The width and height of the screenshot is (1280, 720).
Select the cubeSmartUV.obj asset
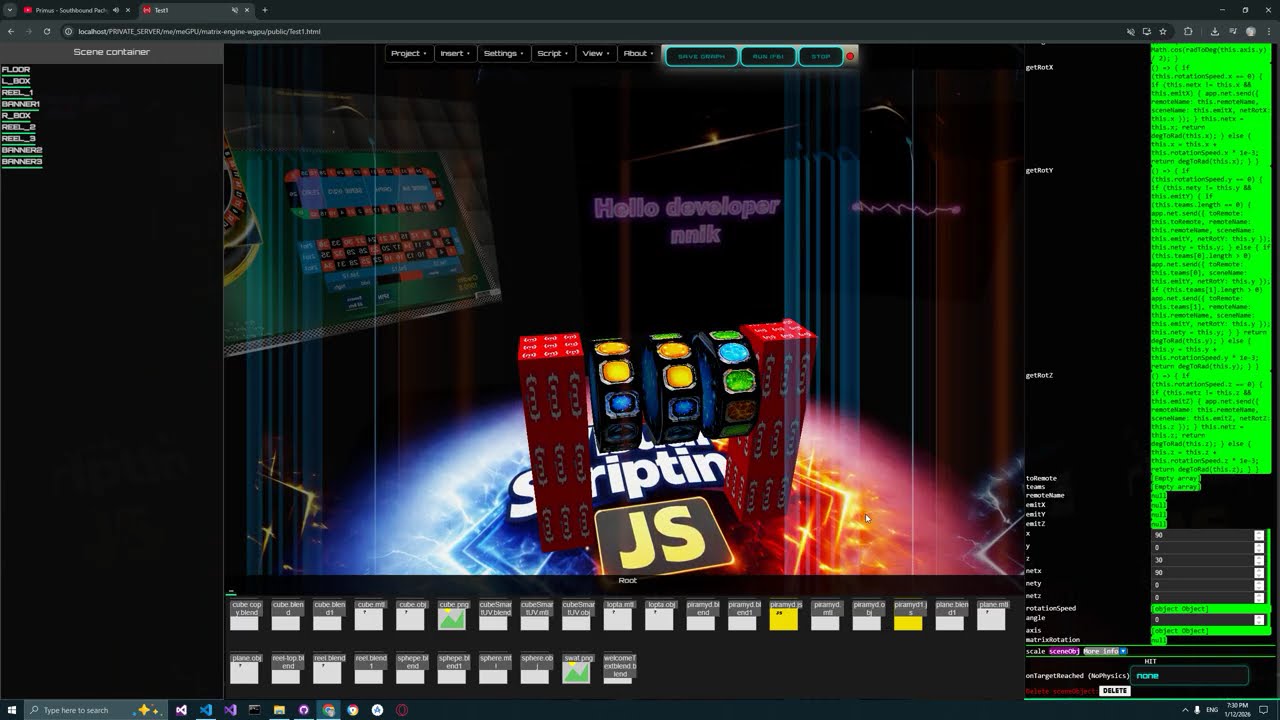coord(577,614)
